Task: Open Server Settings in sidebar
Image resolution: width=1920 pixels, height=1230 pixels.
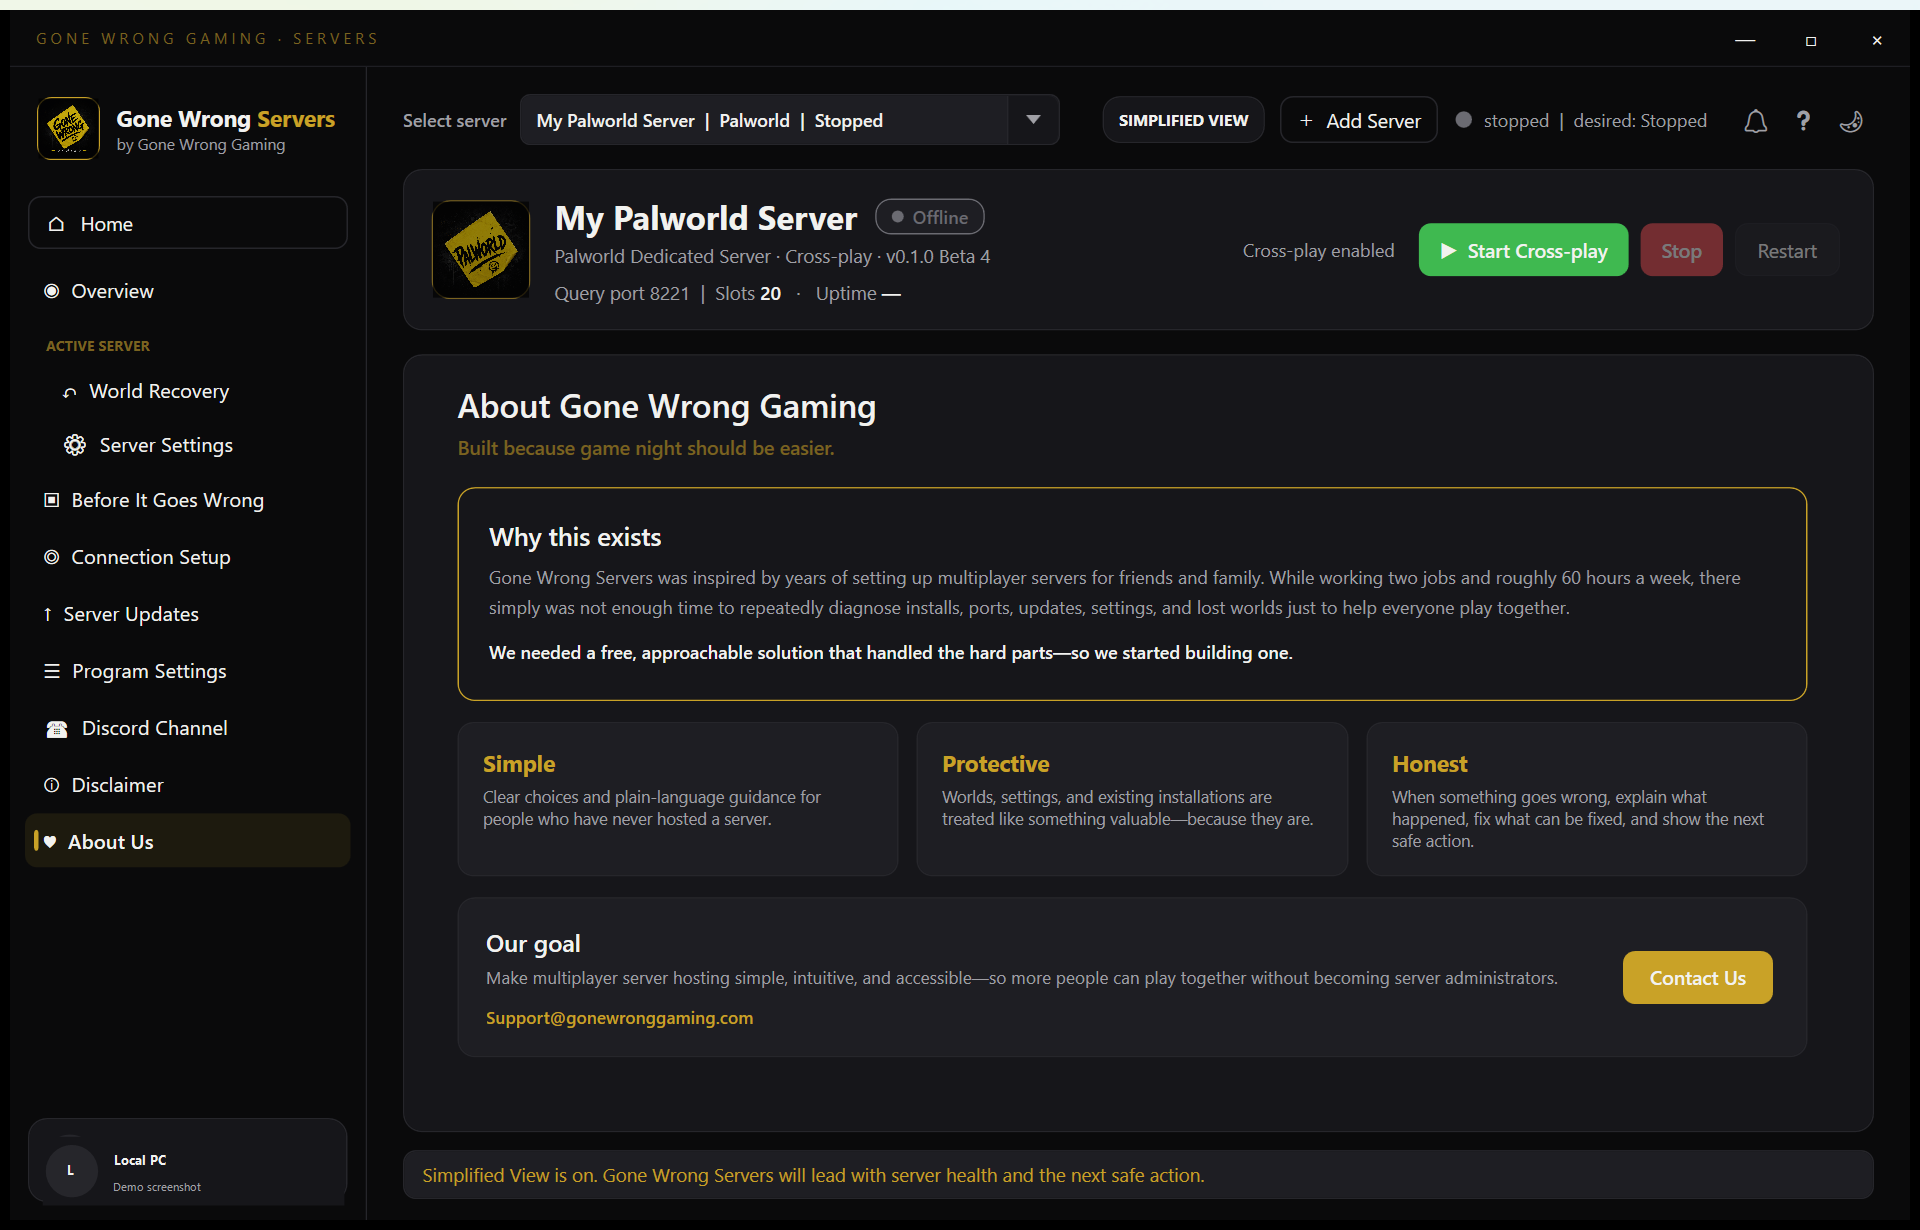Action: 188,445
